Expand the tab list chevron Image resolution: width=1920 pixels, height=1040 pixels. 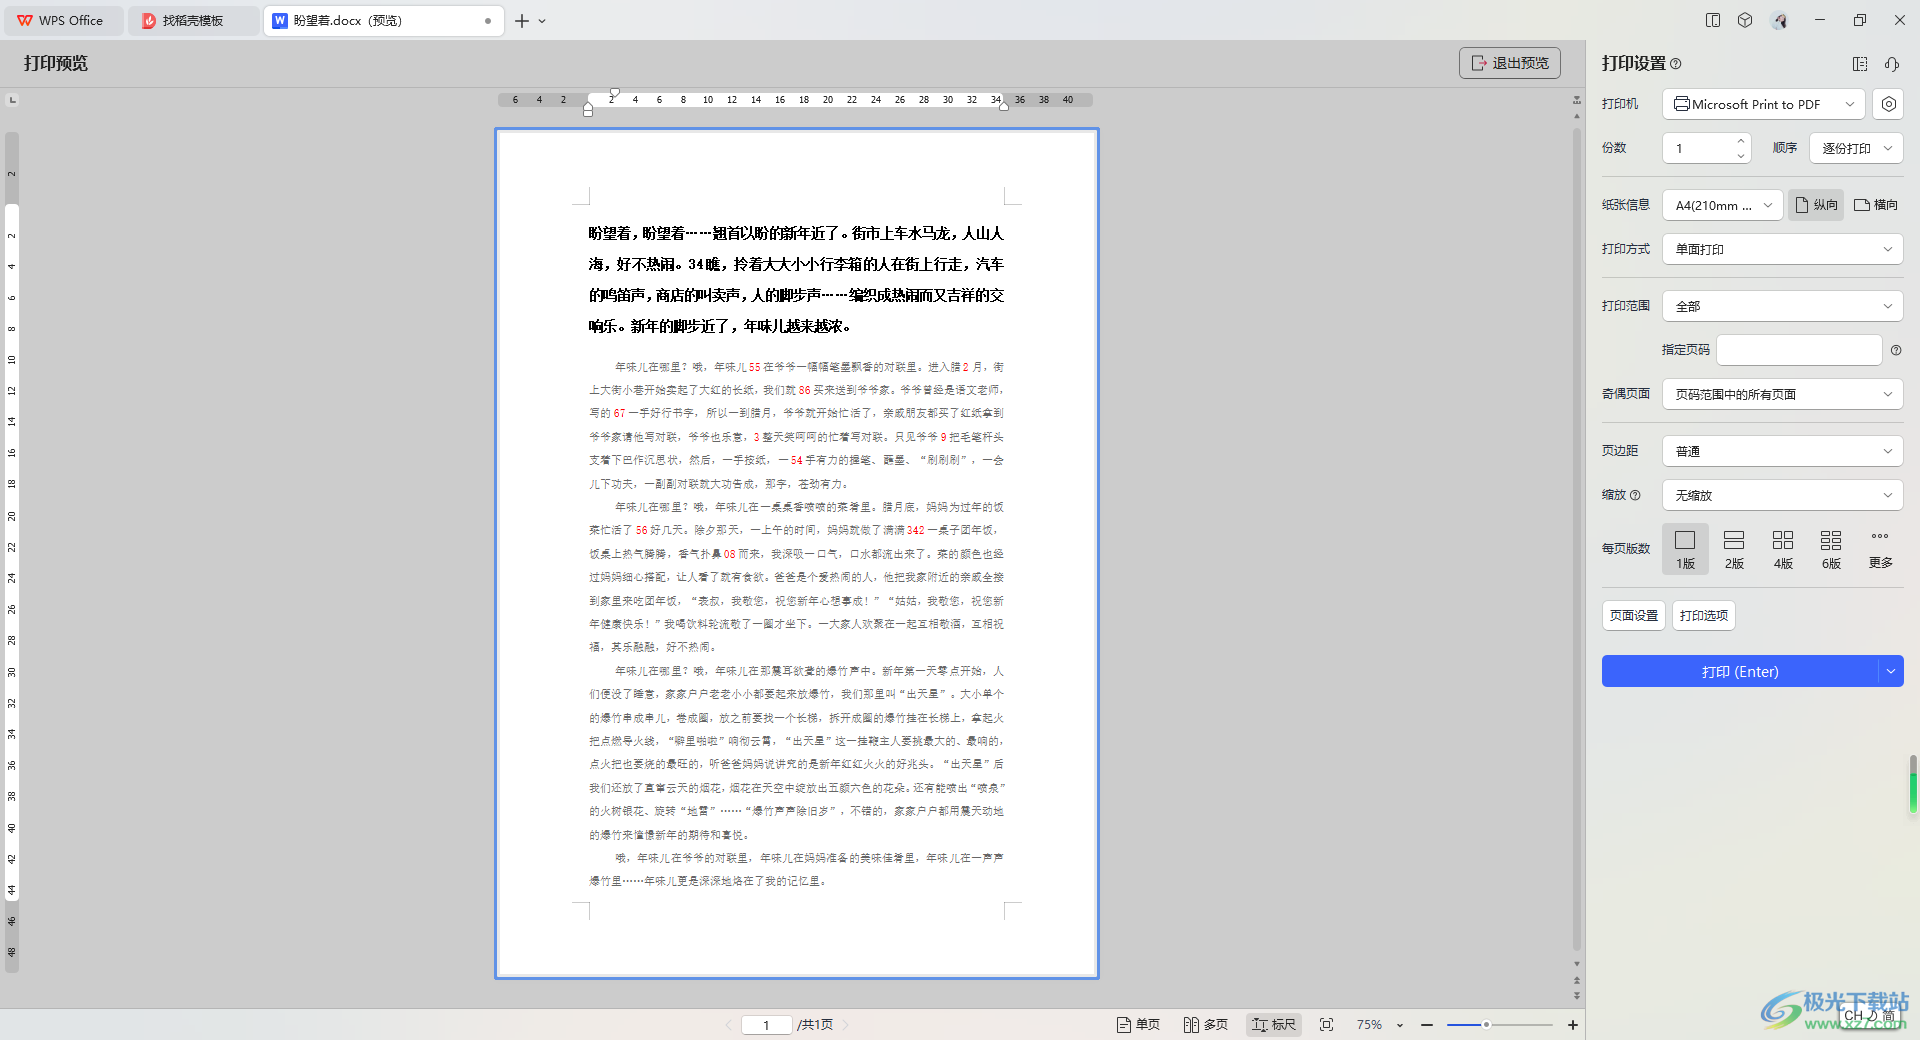click(x=542, y=21)
